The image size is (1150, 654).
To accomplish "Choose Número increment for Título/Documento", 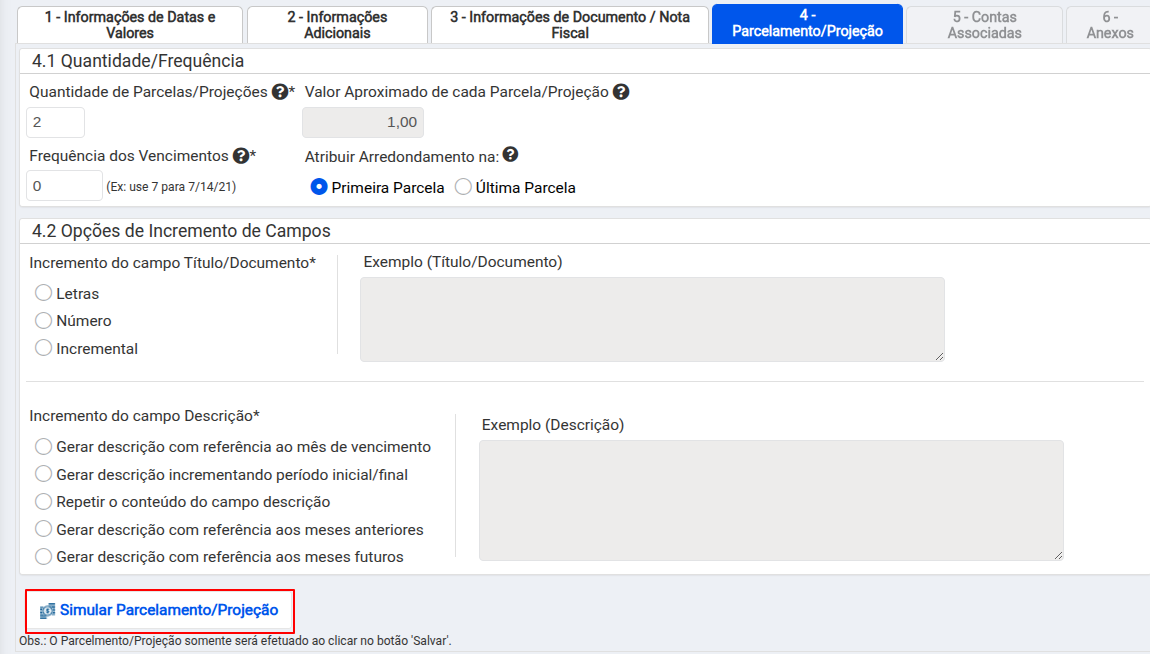I will 43,321.
